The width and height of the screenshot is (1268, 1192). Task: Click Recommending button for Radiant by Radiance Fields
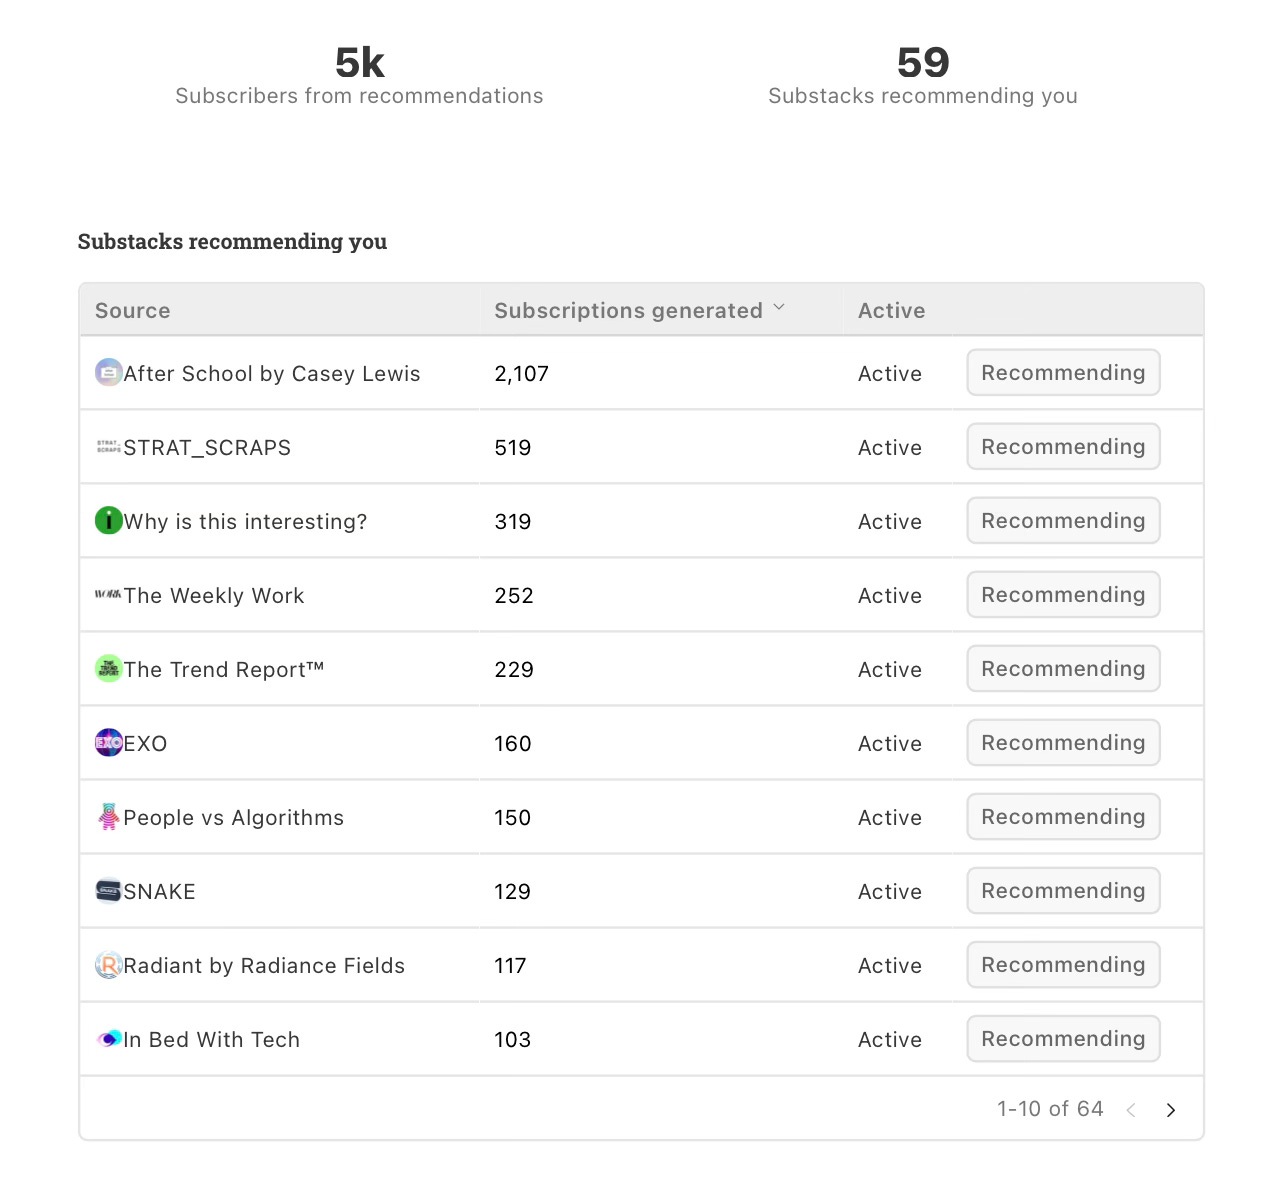coord(1063,965)
